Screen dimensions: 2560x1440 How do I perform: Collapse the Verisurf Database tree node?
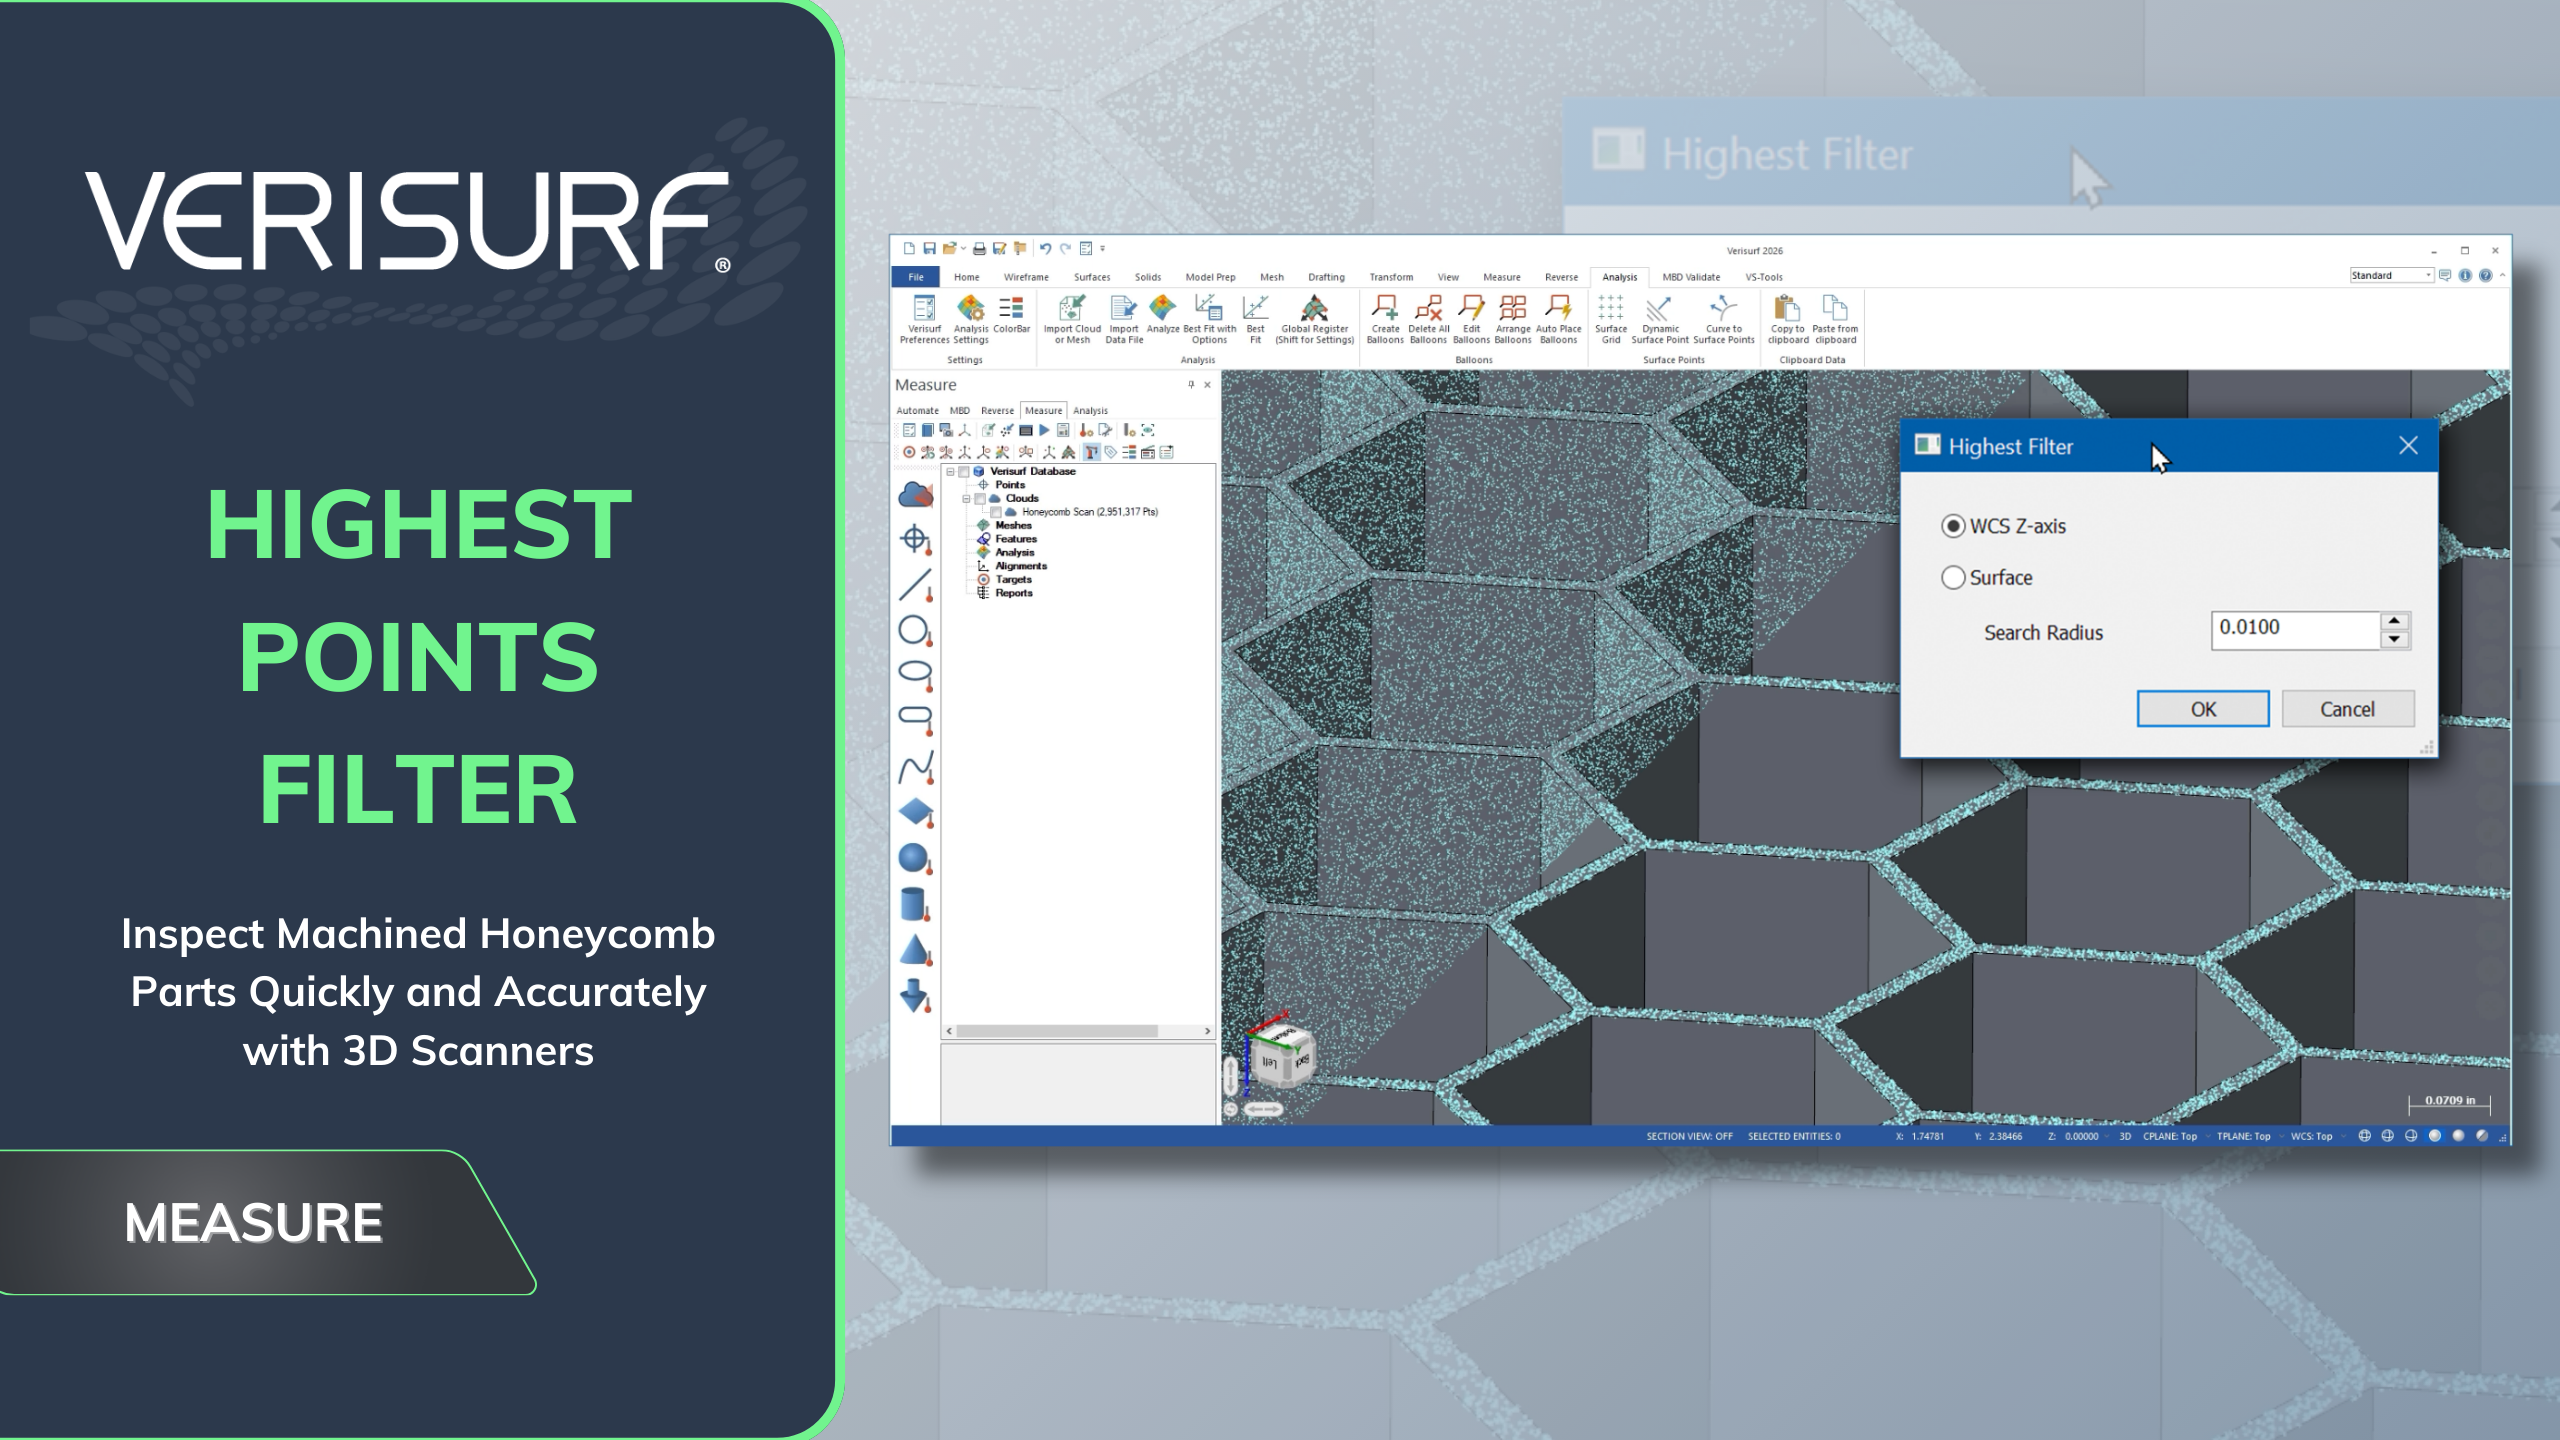click(951, 471)
